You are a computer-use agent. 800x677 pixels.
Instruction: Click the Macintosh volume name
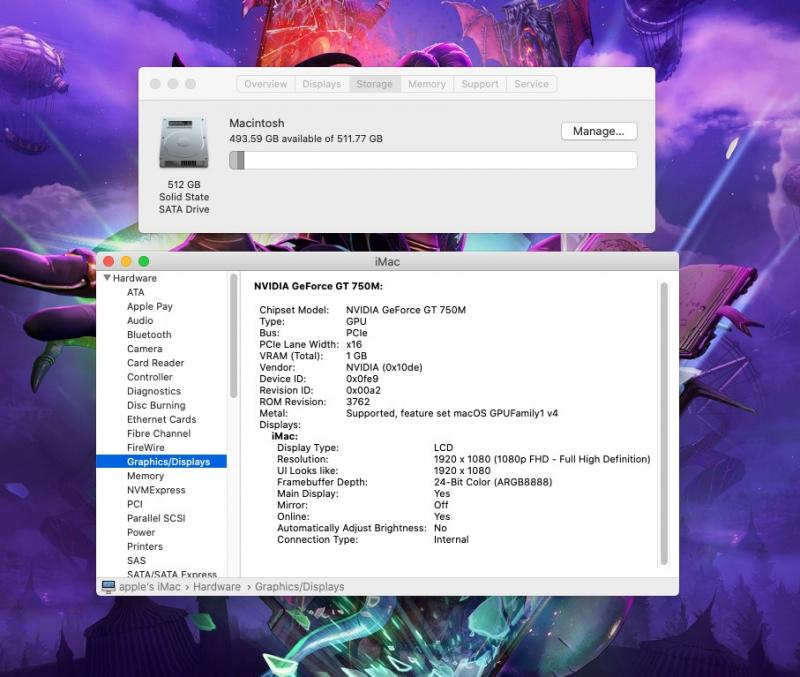coord(257,123)
